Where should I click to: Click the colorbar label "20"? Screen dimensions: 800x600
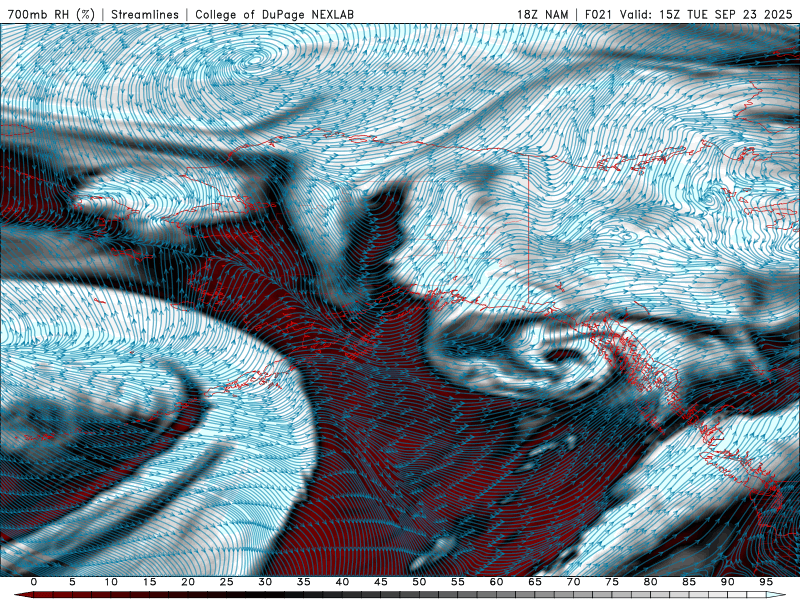(188, 582)
